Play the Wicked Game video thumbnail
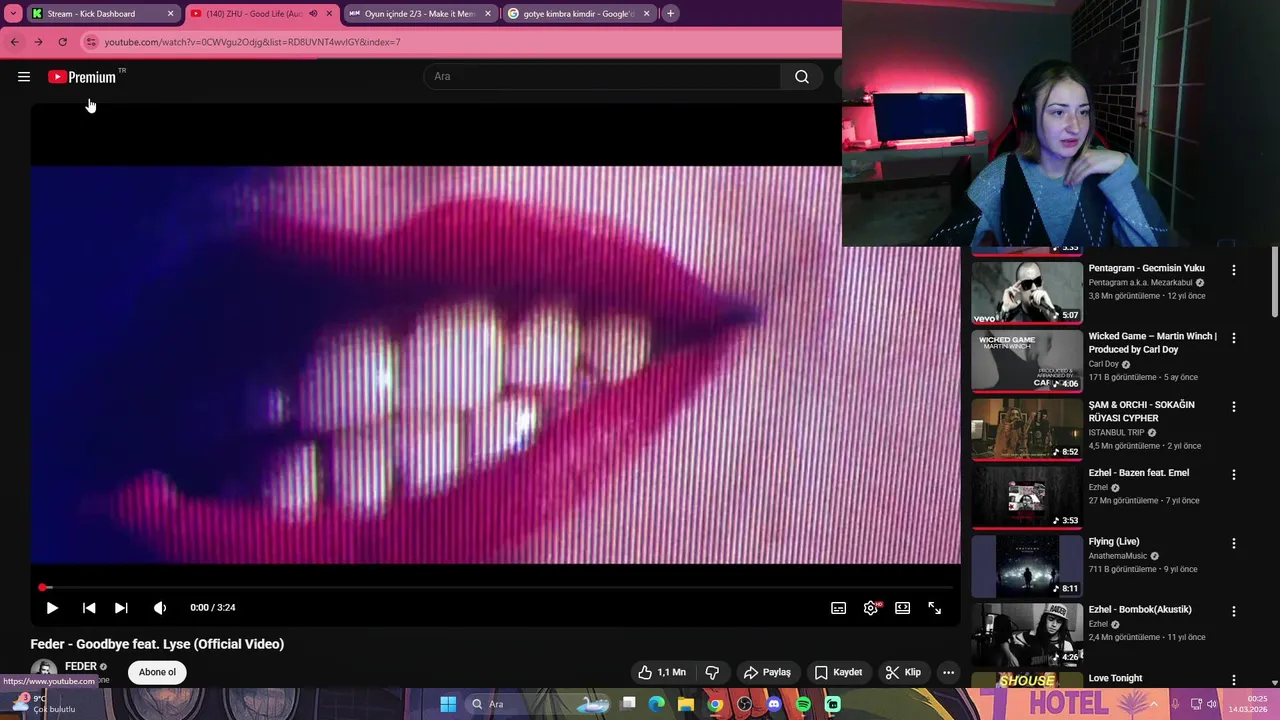Viewport: 1280px width, 720px height. 1027,360
